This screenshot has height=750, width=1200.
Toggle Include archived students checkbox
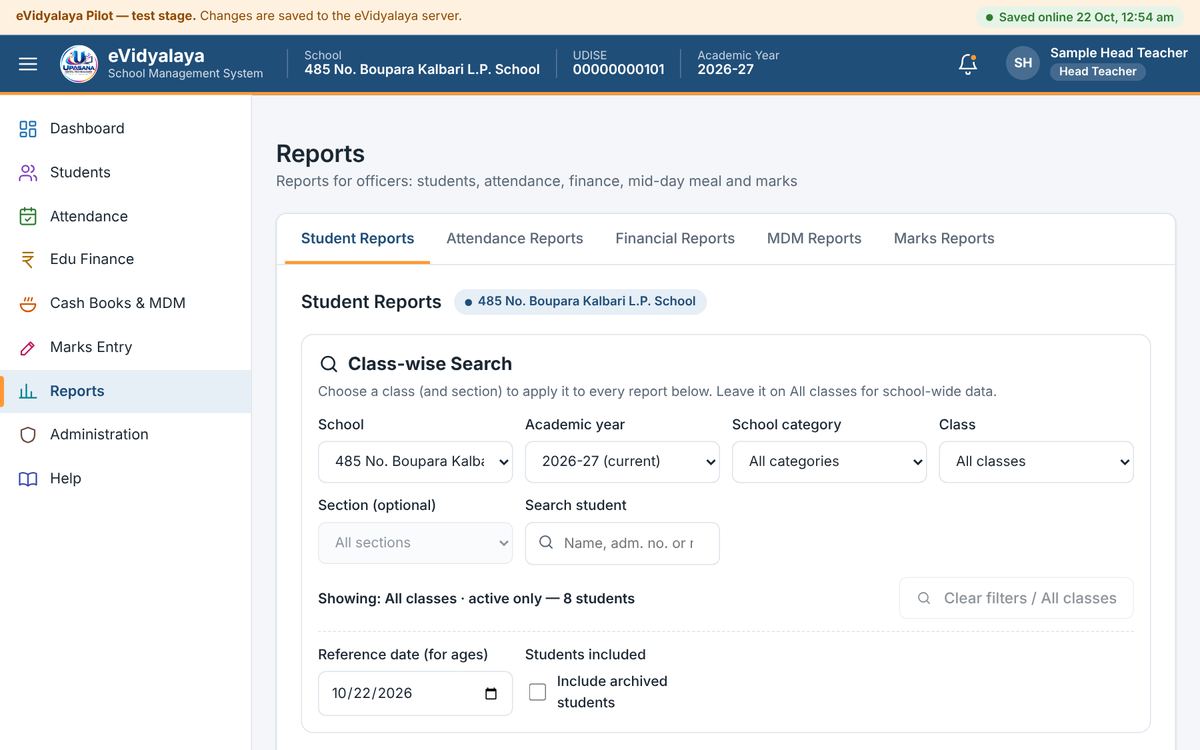click(537, 692)
